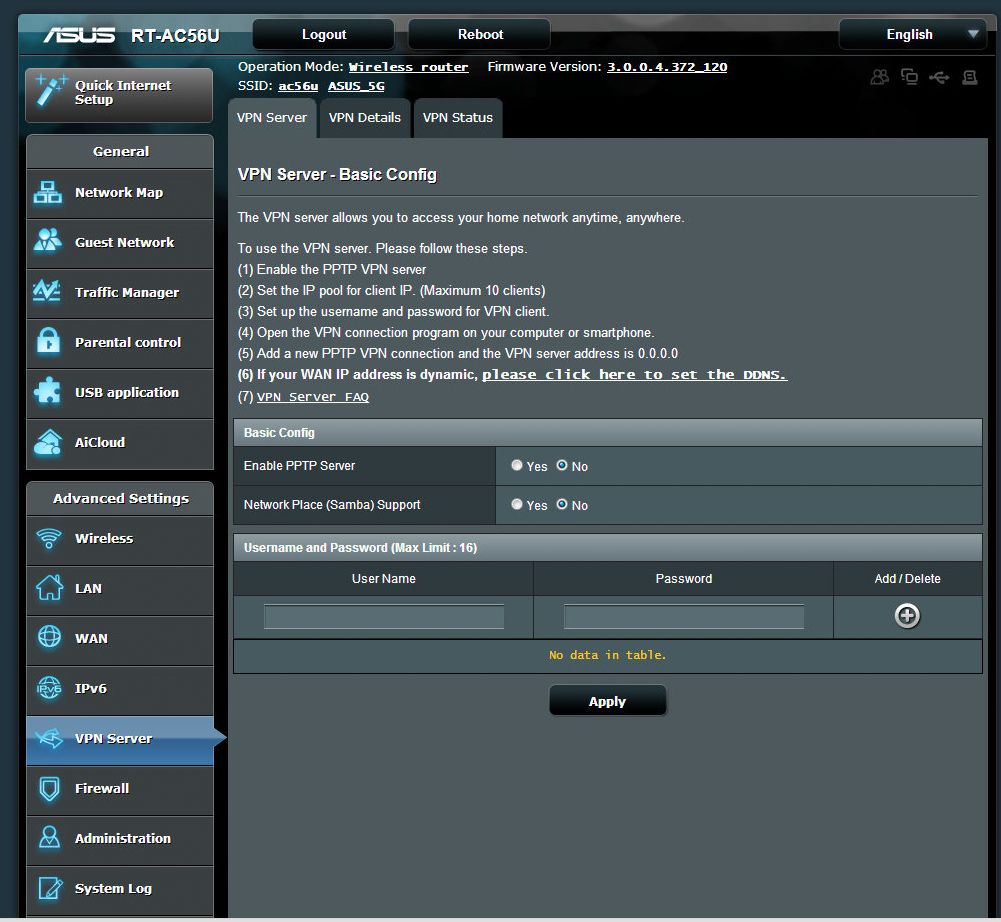Click the AiCloud cloud icon

click(x=48, y=442)
